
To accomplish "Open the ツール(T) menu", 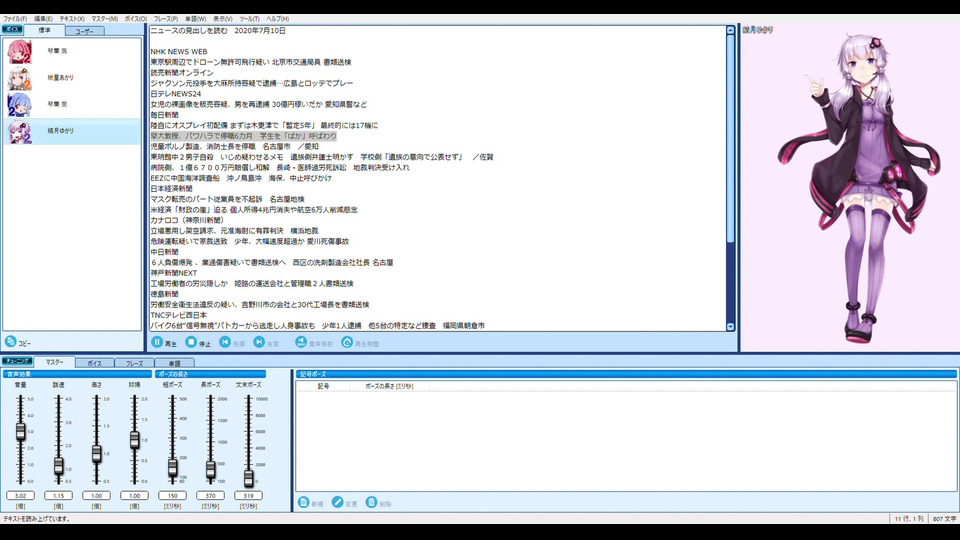I will 249,19.
